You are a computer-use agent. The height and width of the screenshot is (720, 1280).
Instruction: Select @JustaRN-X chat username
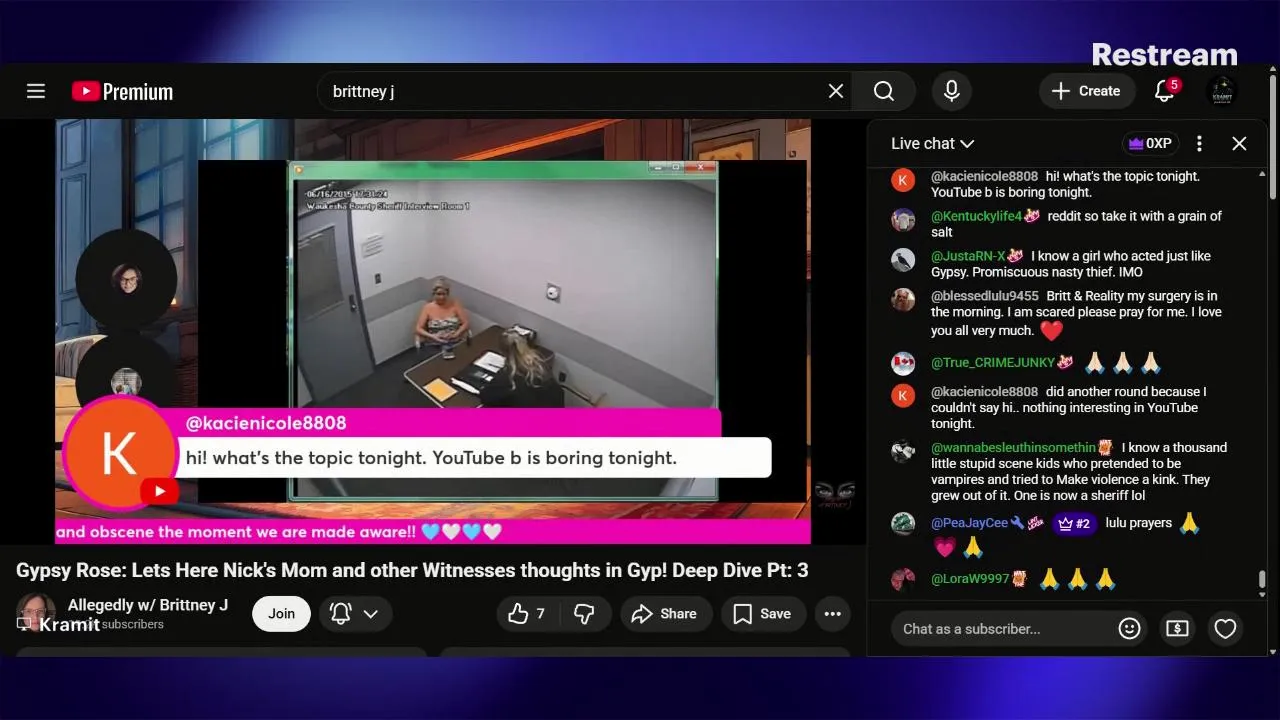click(968, 256)
